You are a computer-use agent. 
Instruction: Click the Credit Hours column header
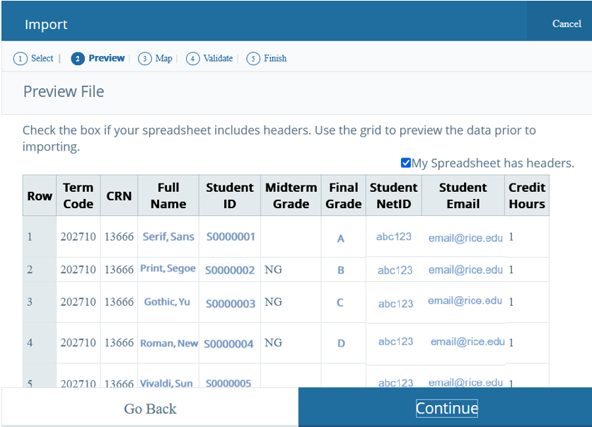(x=527, y=196)
